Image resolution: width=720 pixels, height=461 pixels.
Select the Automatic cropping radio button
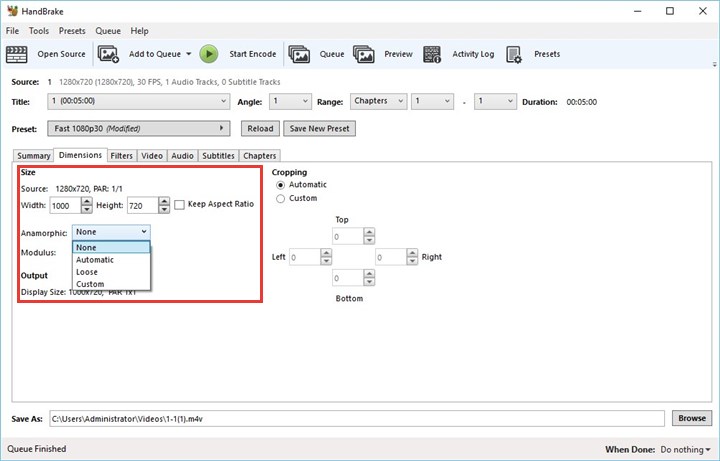(280, 185)
